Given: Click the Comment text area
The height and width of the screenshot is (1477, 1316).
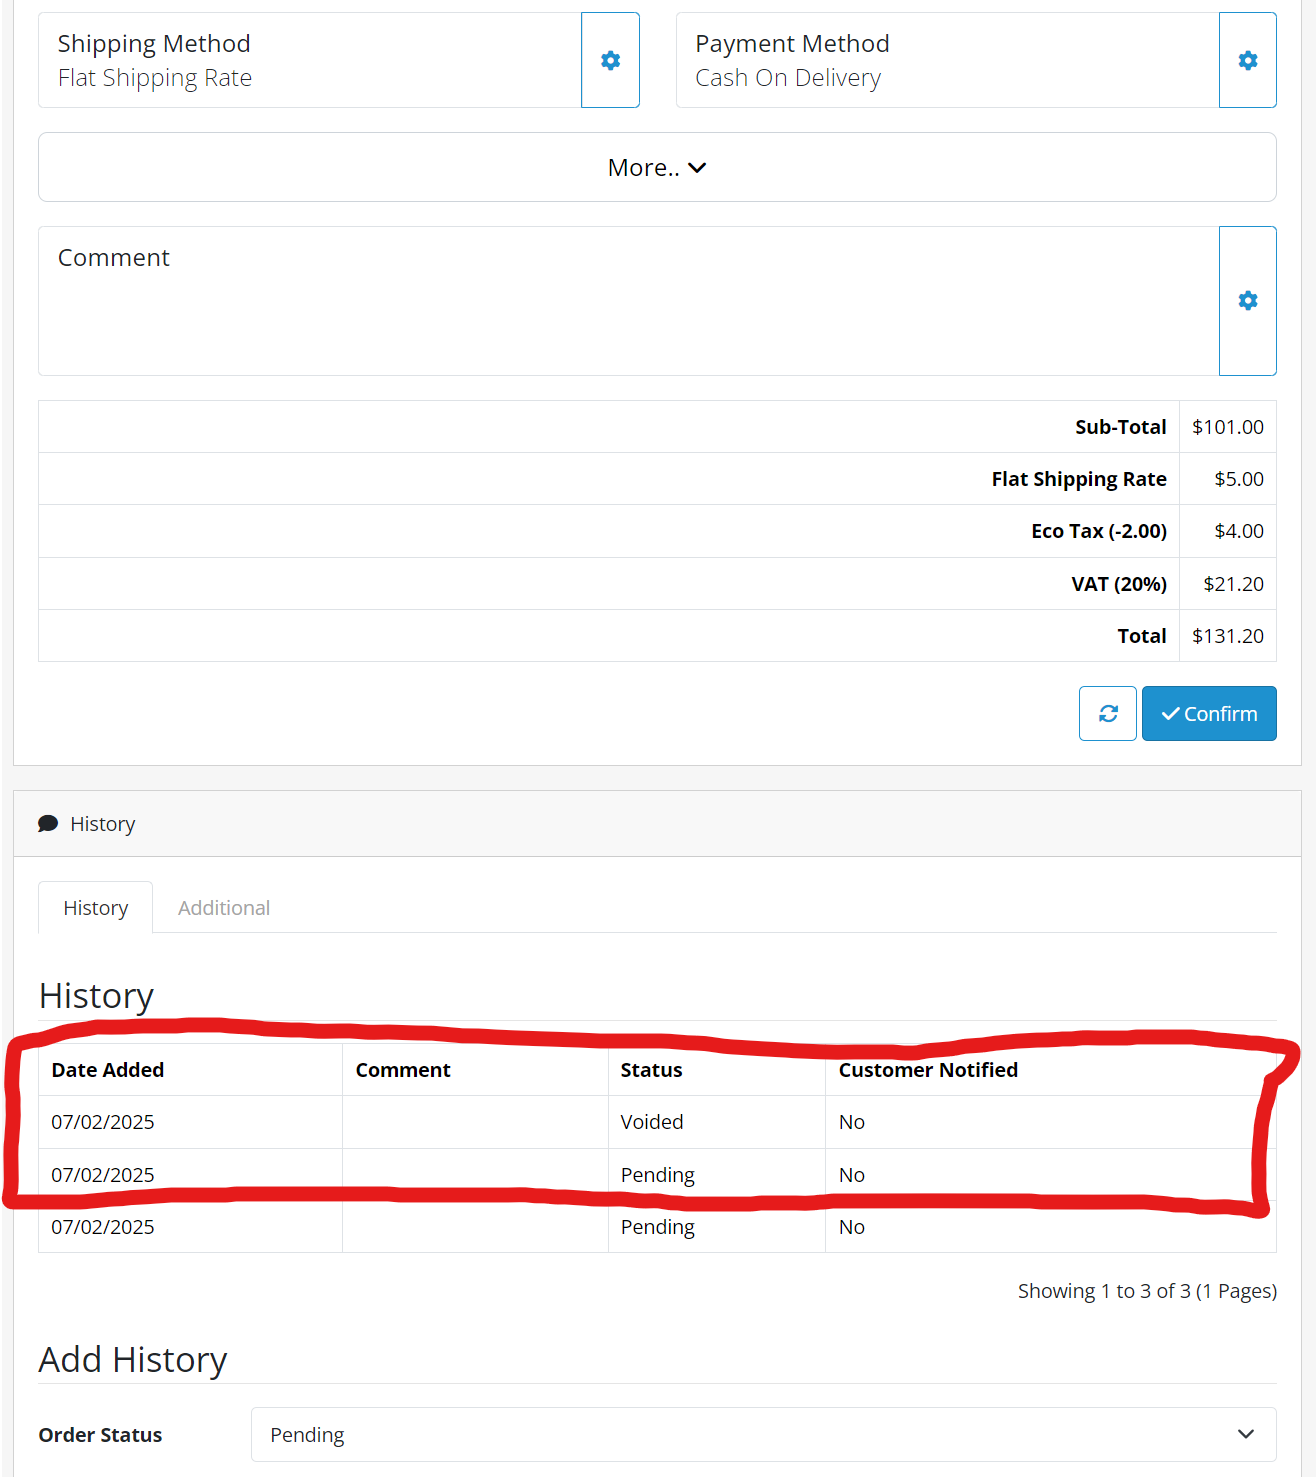Looking at the screenshot, I should tap(628, 301).
